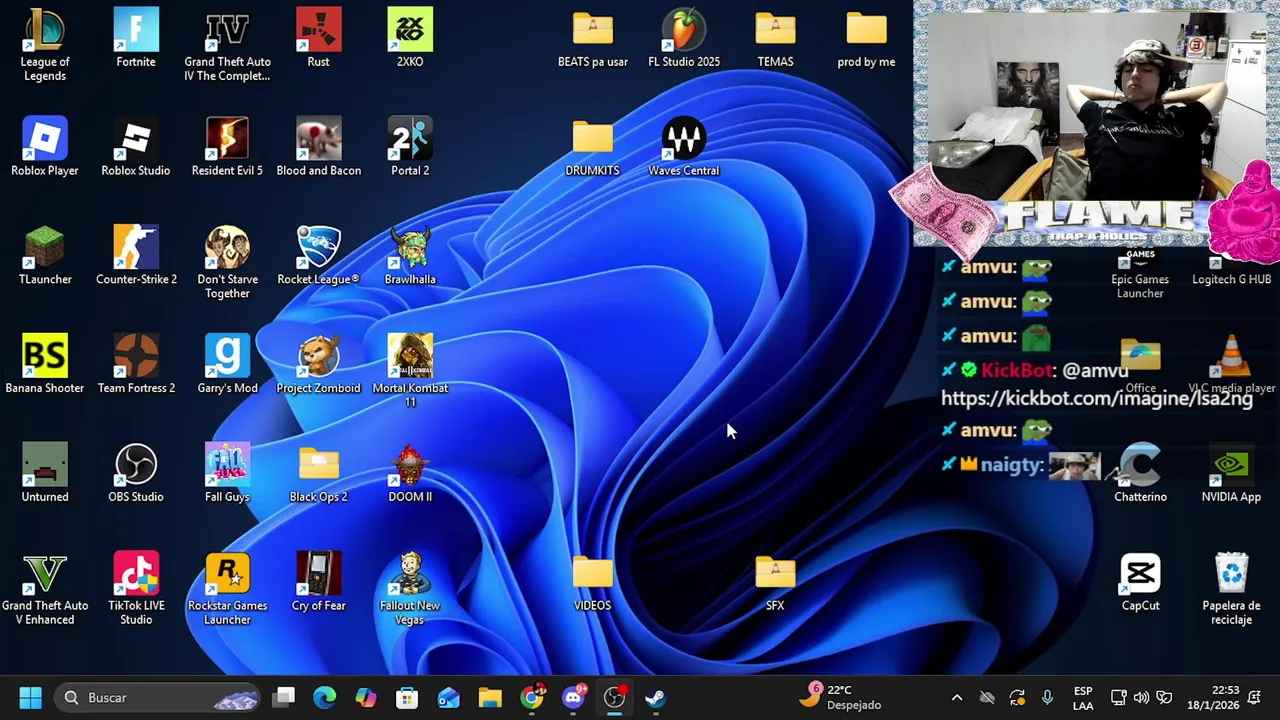
Task: Open ESP LAA language switcher
Action: (x=1083, y=698)
